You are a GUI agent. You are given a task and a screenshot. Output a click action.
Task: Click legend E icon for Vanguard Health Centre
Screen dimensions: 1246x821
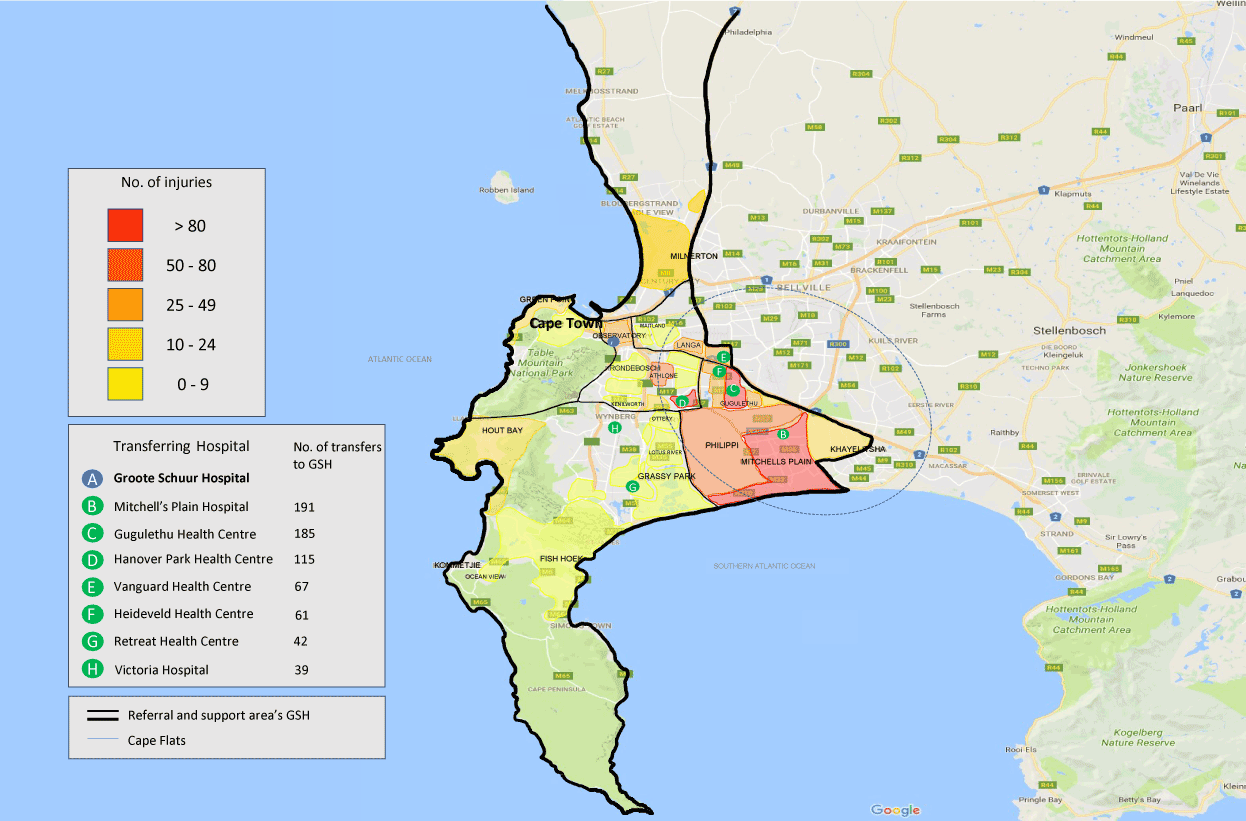click(x=93, y=587)
